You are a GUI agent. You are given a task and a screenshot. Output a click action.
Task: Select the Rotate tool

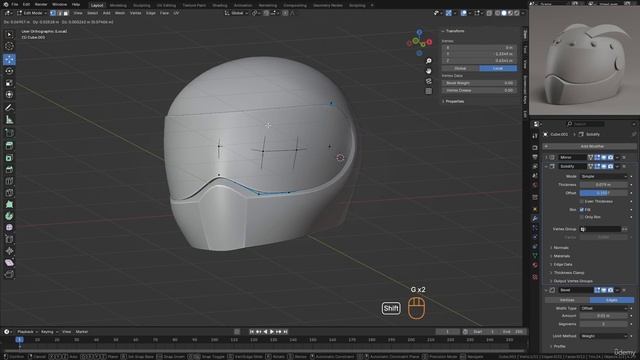pos(9,71)
